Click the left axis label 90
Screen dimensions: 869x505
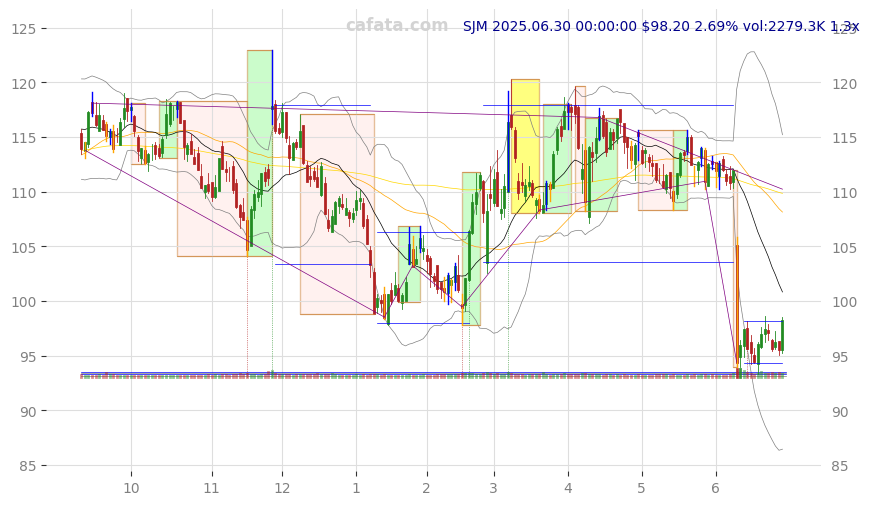(x=27, y=412)
